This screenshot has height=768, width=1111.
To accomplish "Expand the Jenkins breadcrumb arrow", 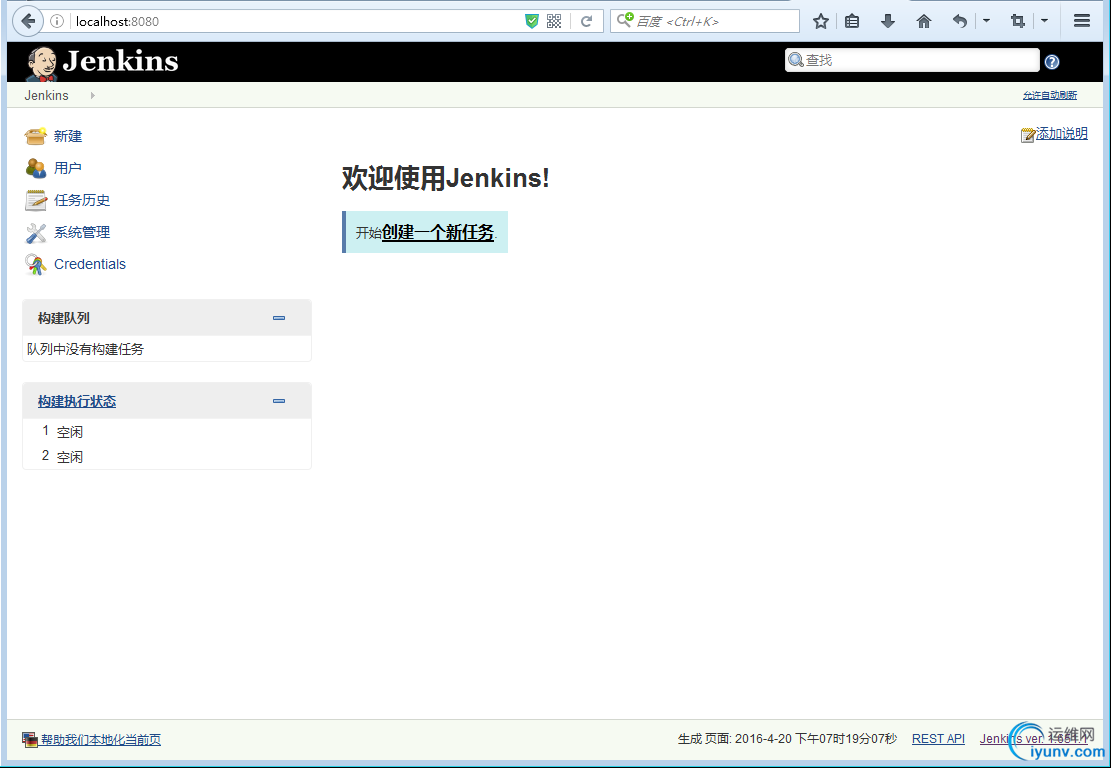I will (x=93, y=95).
